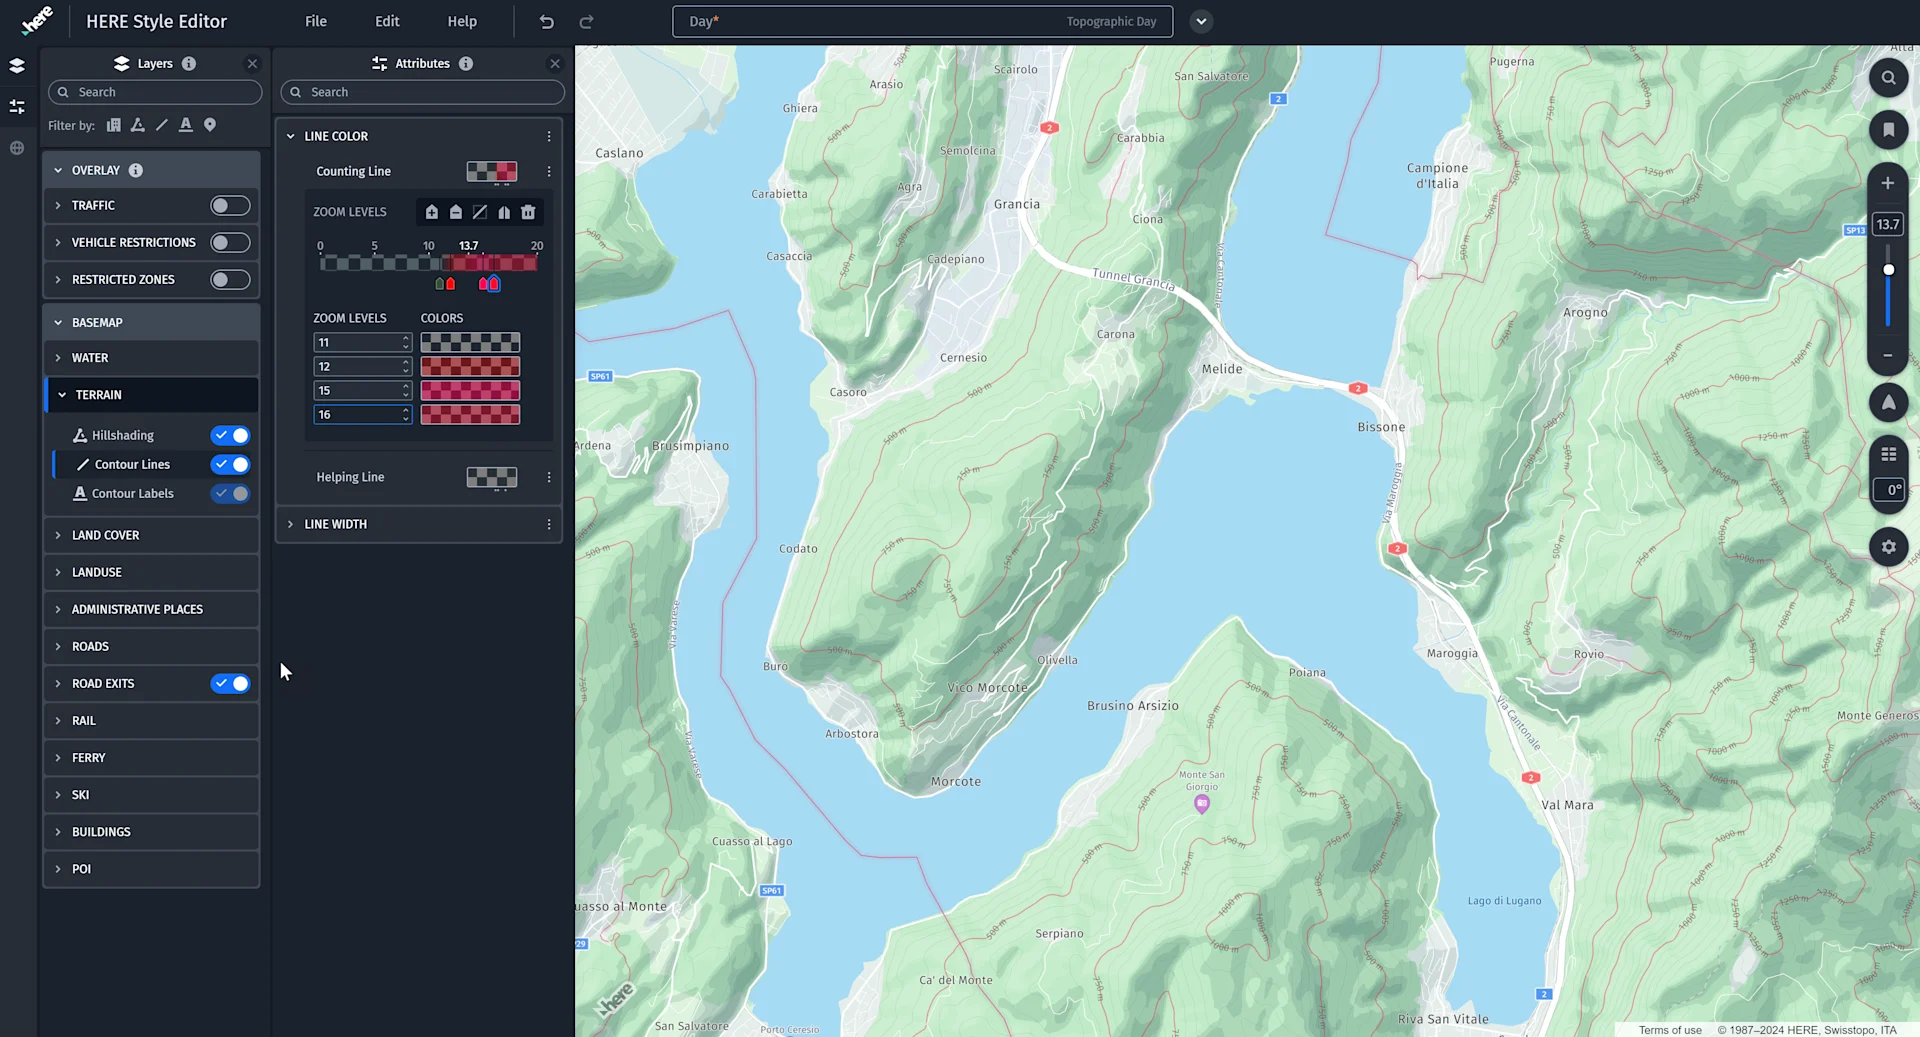Select the trash icon in Zoom Levels toolbar
Screen dimensions: 1920x1037
coord(528,212)
